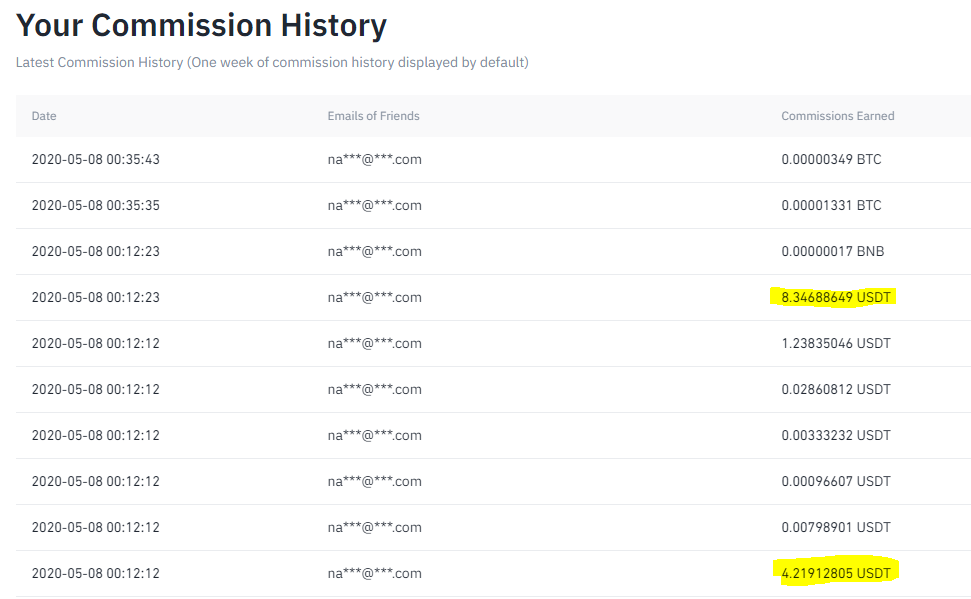This screenshot has height=599, width=971.
Task: Click the date in the BNB commission row
Action: pyautogui.click(x=96, y=251)
